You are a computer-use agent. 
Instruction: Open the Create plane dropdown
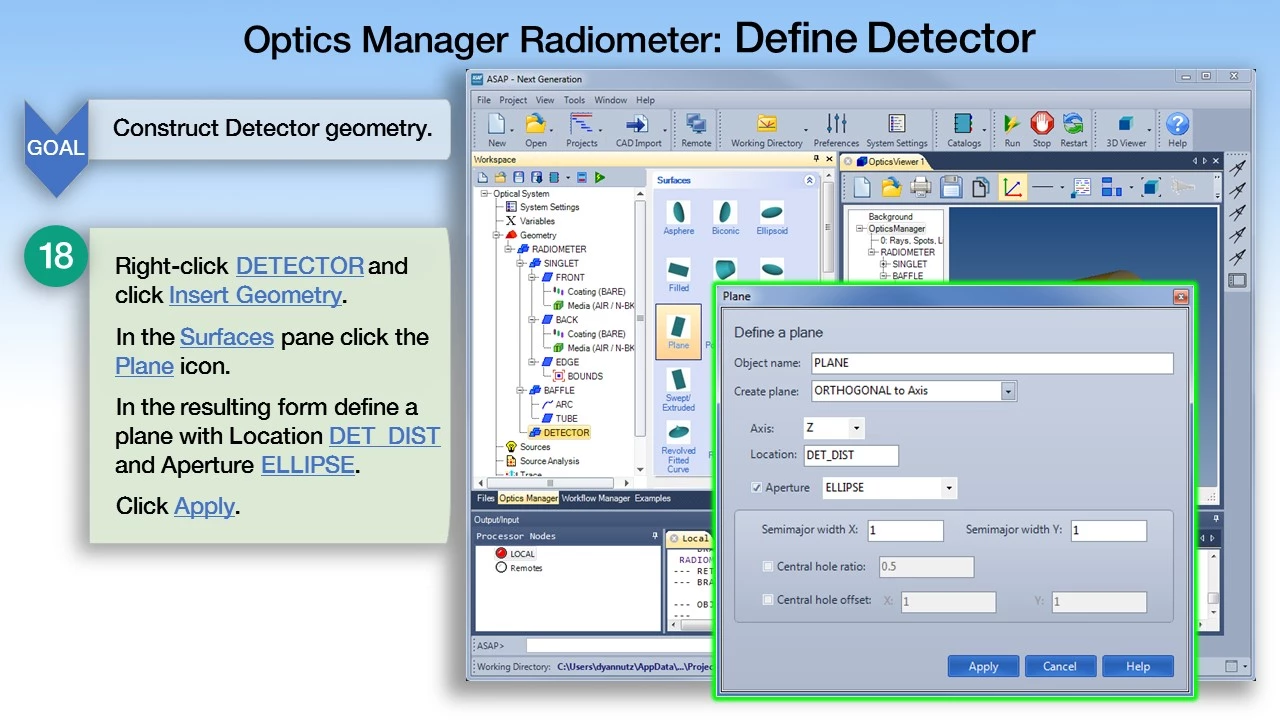(1008, 391)
